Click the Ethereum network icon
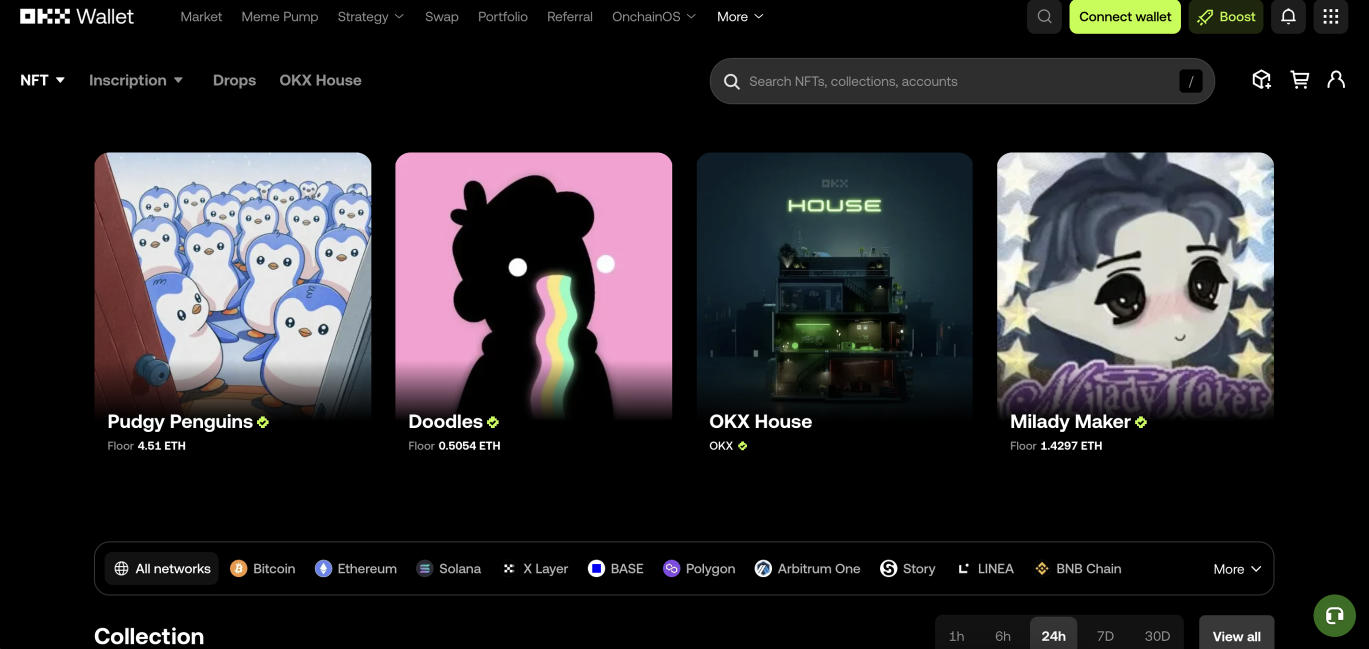Viewport: 1369px width, 649px height. [x=323, y=568]
